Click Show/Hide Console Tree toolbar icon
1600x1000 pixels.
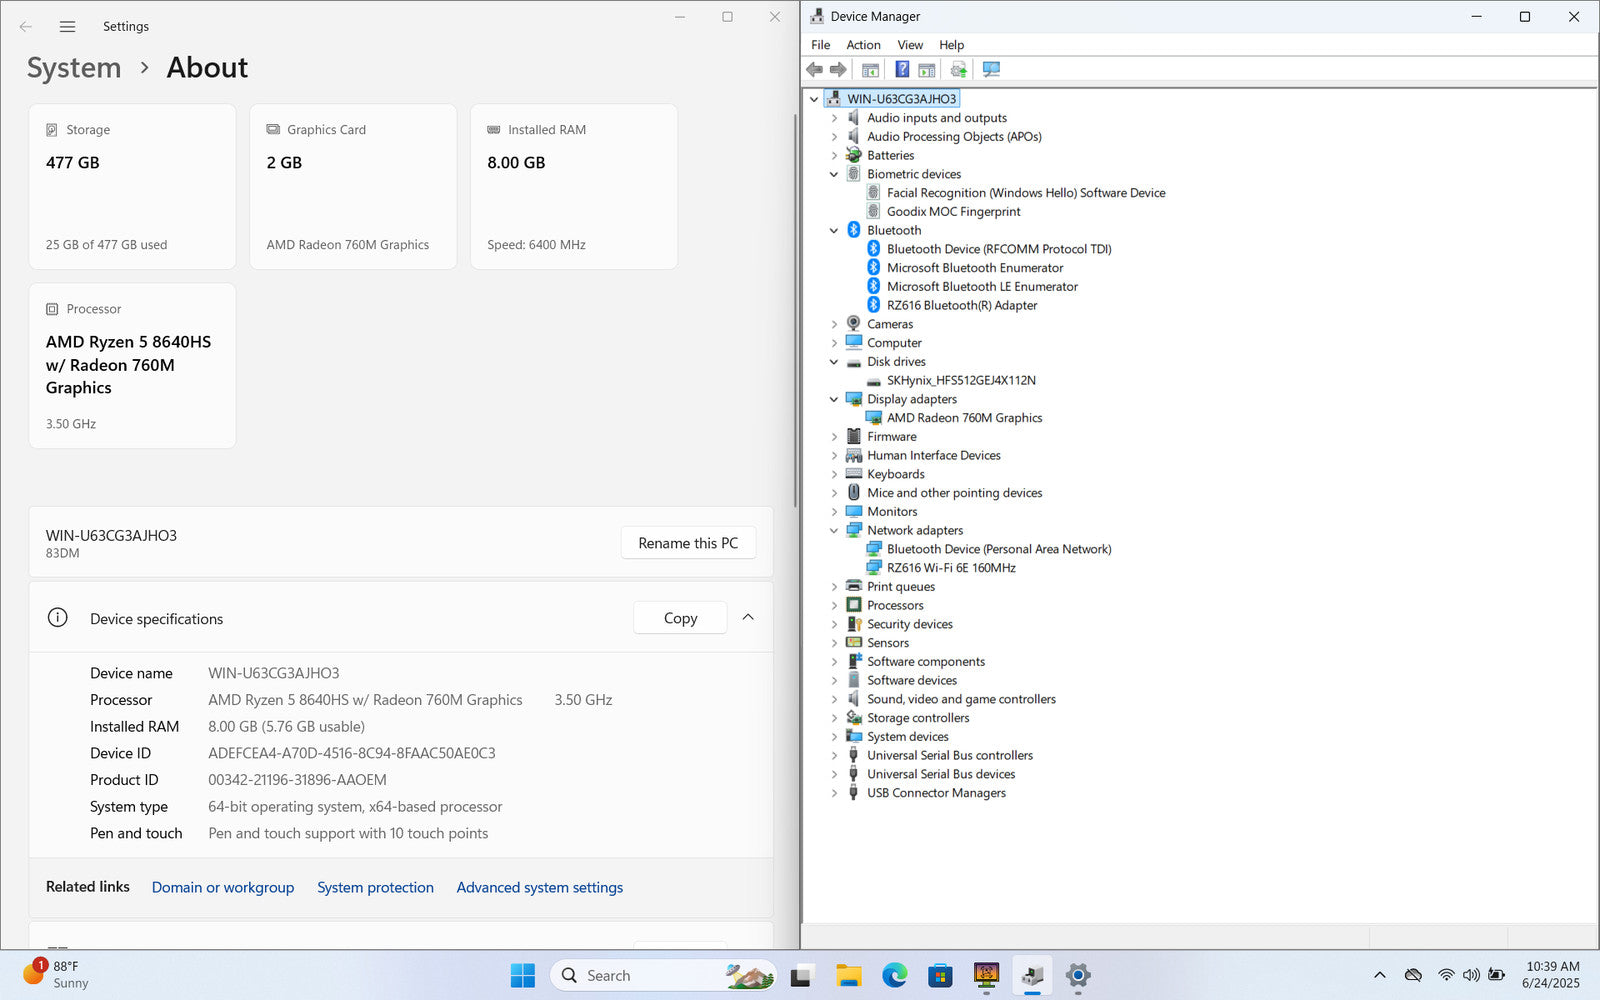click(x=870, y=69)
